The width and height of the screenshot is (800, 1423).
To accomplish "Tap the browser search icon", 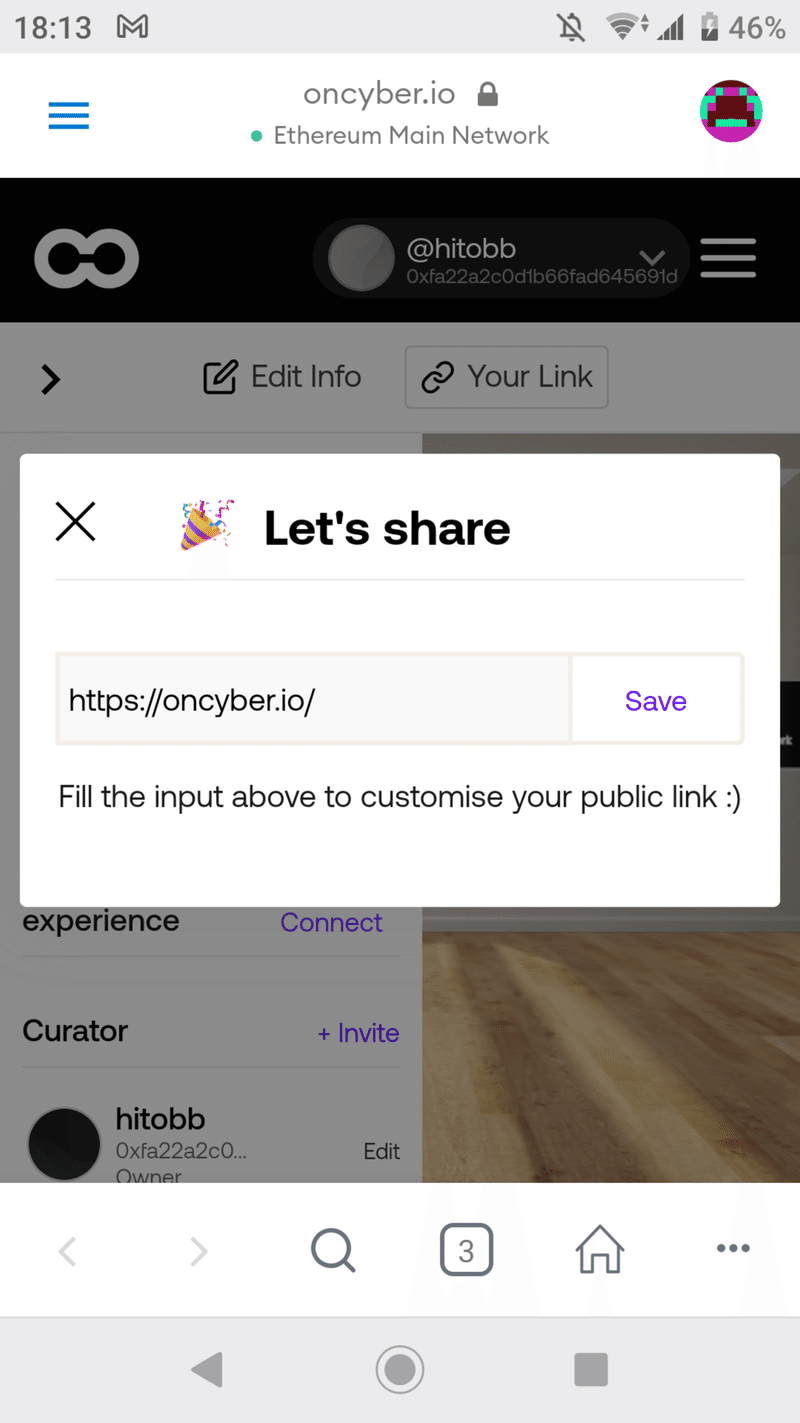I will (333, 1250).
